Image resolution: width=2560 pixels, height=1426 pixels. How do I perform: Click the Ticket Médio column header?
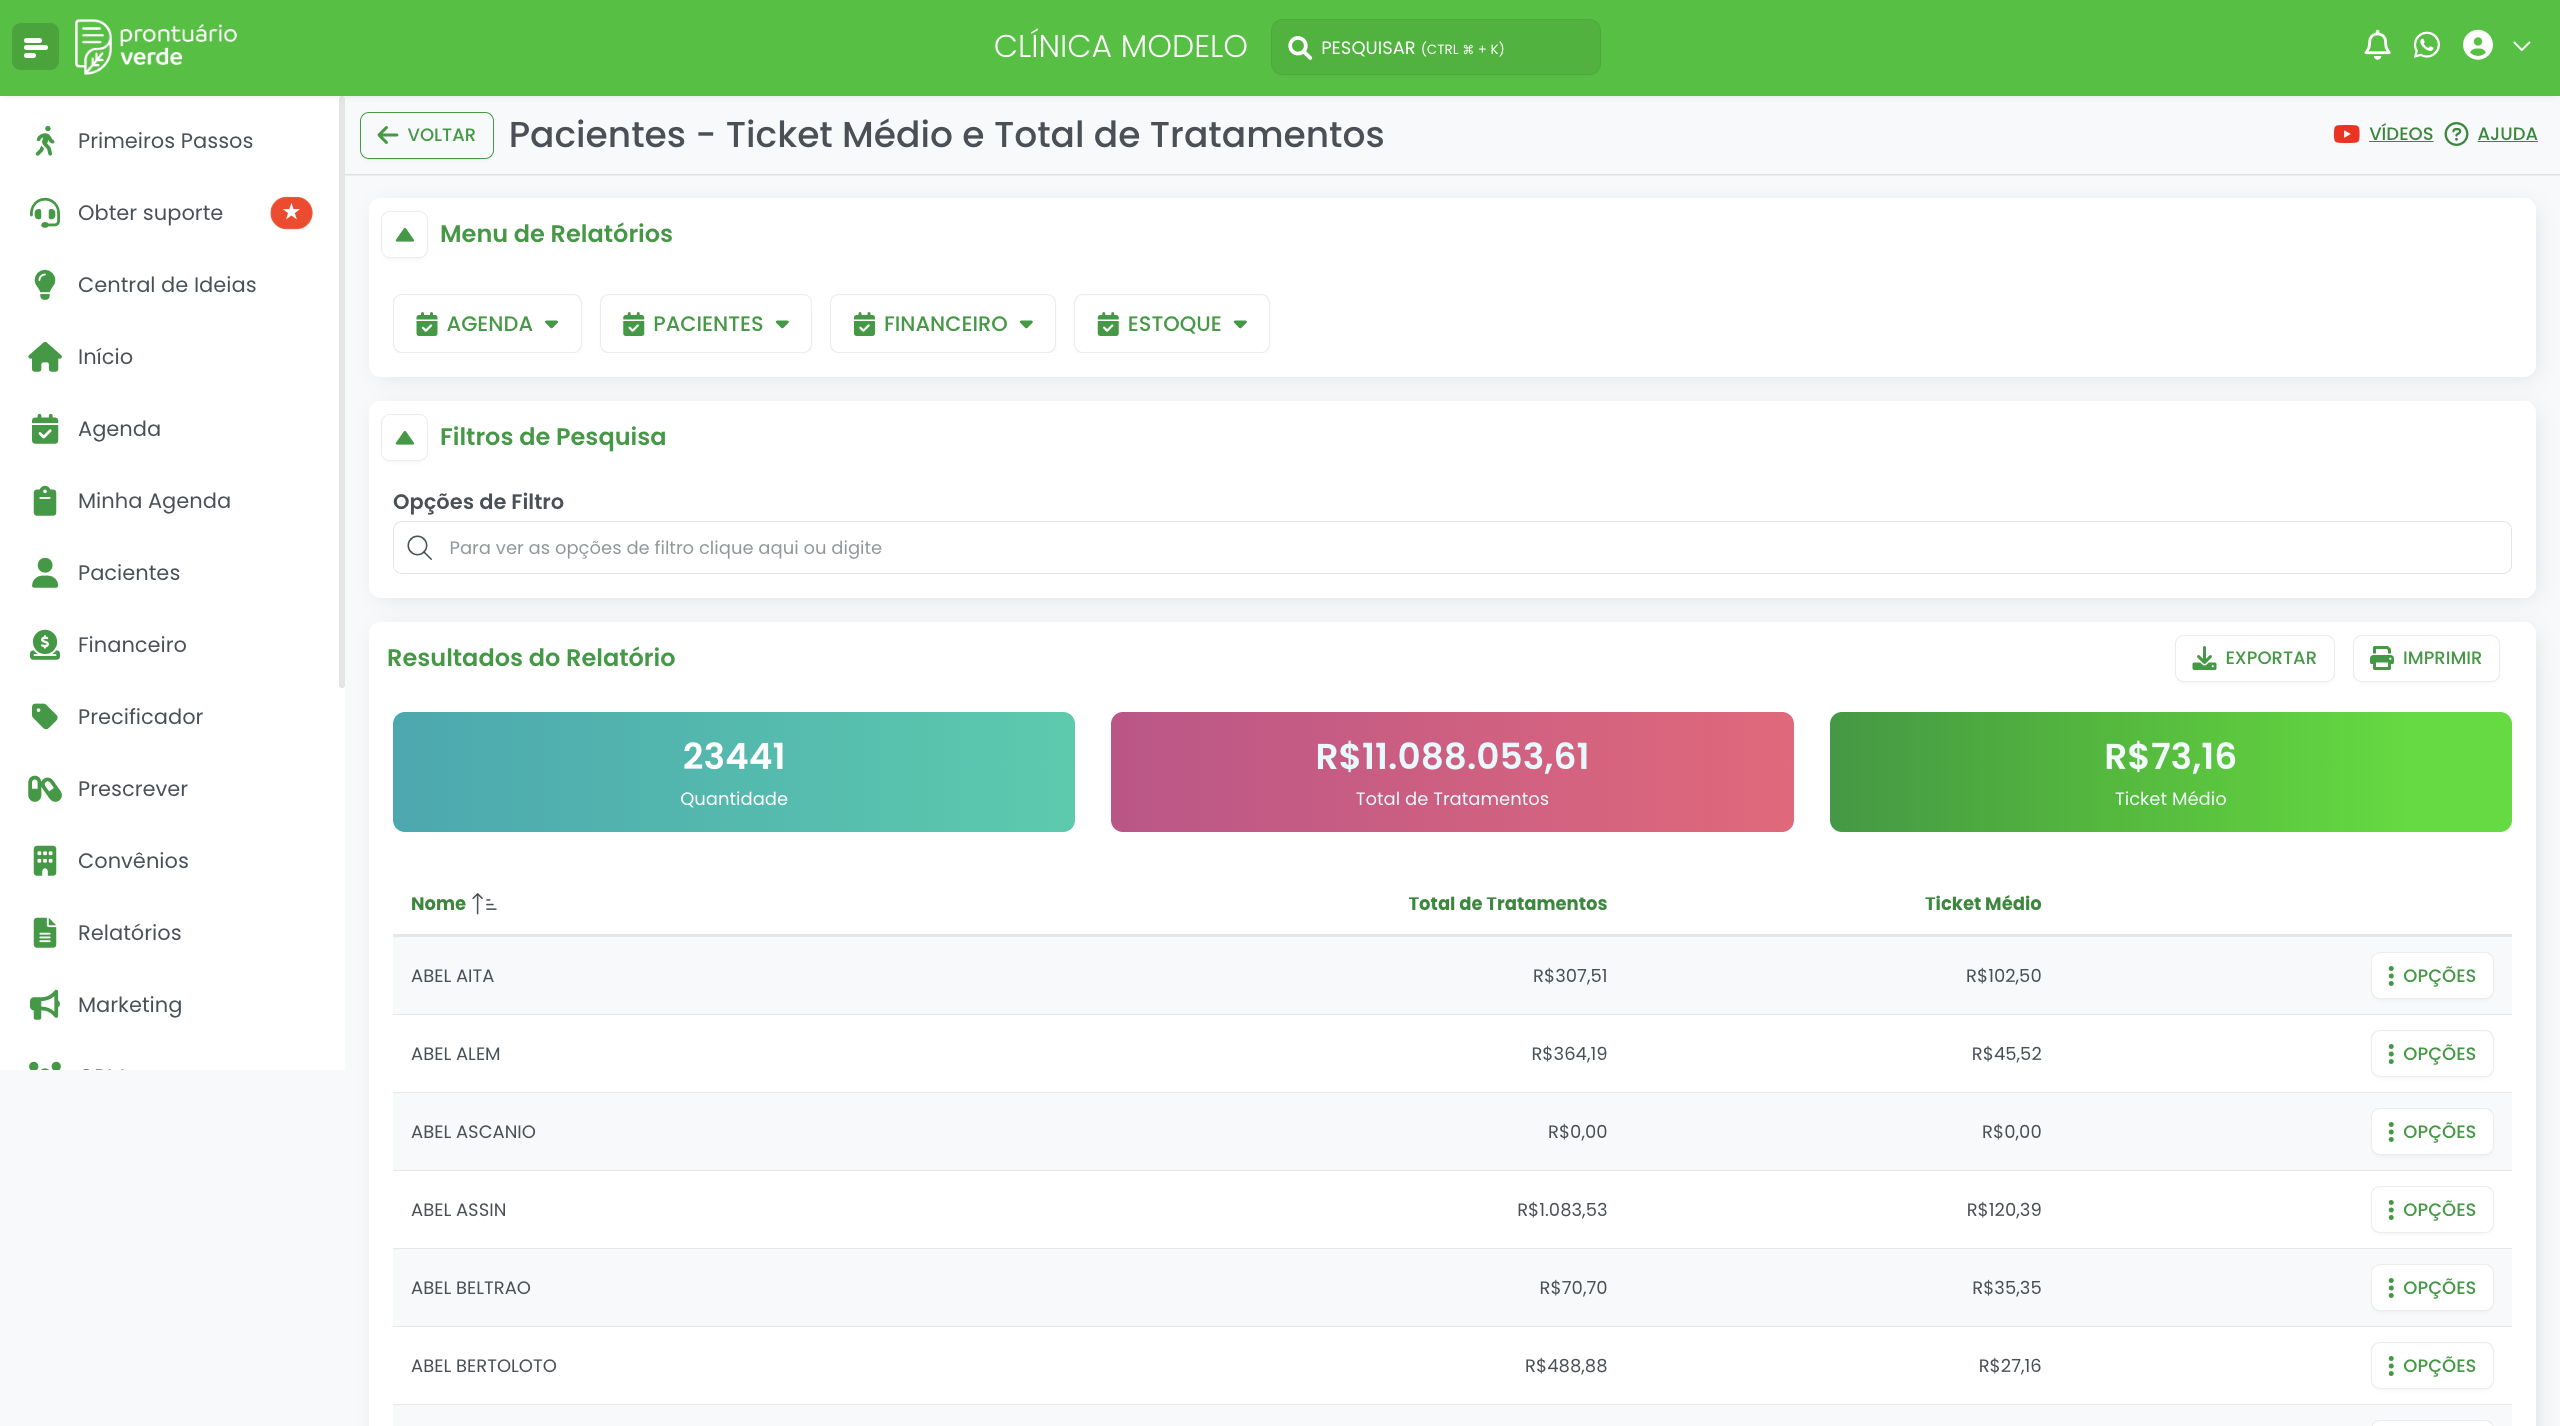pos(1982,904)
